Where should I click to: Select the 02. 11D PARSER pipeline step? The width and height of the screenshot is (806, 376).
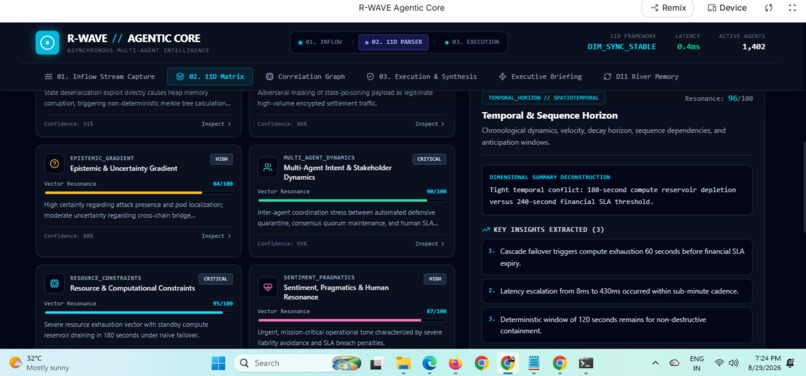(x=393, y=42)
